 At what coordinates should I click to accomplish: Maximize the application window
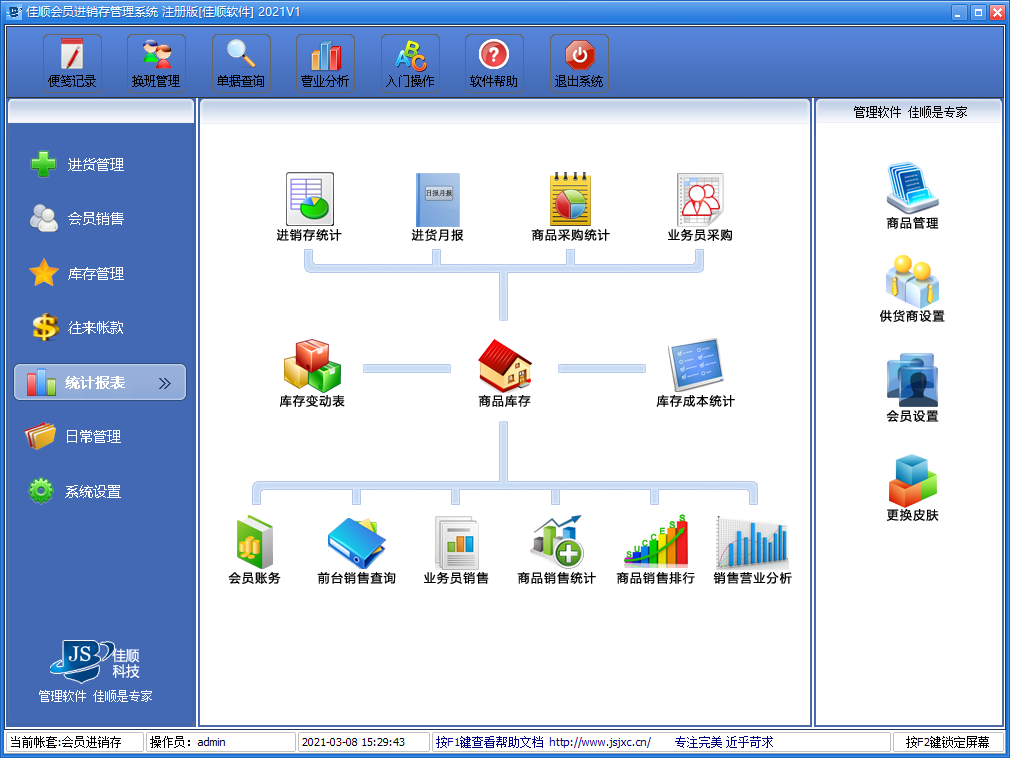click(x=978, y=12)
